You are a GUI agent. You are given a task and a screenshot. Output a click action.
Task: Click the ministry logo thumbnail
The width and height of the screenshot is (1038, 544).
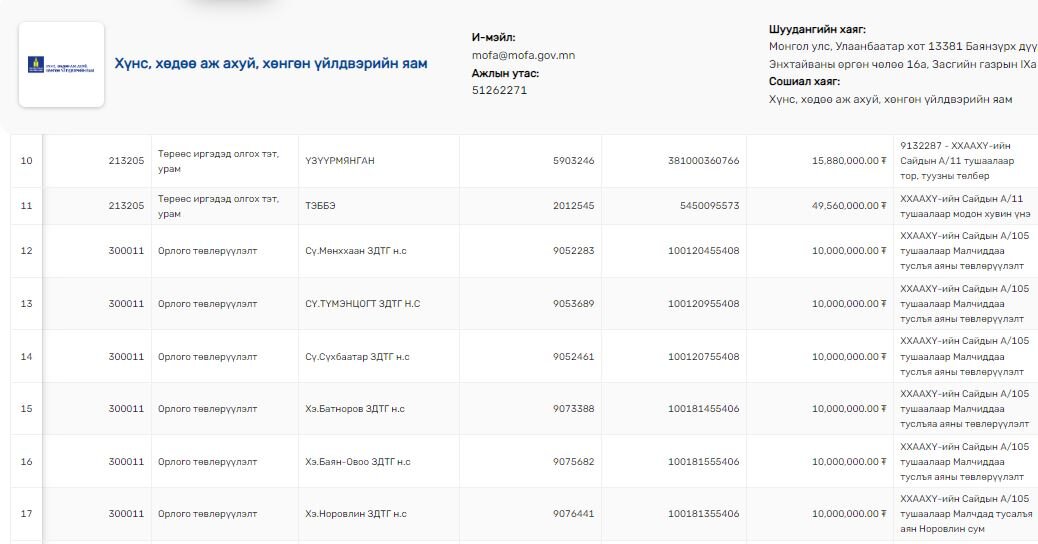[61, 65]
